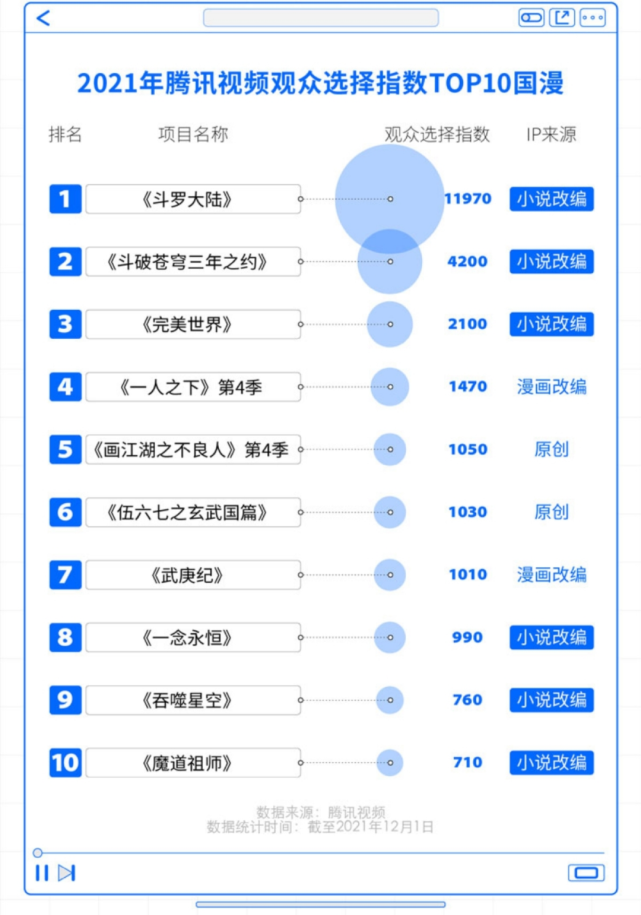Click the rank 10 number badge
The image size is (641, 915).
point(65,762)
